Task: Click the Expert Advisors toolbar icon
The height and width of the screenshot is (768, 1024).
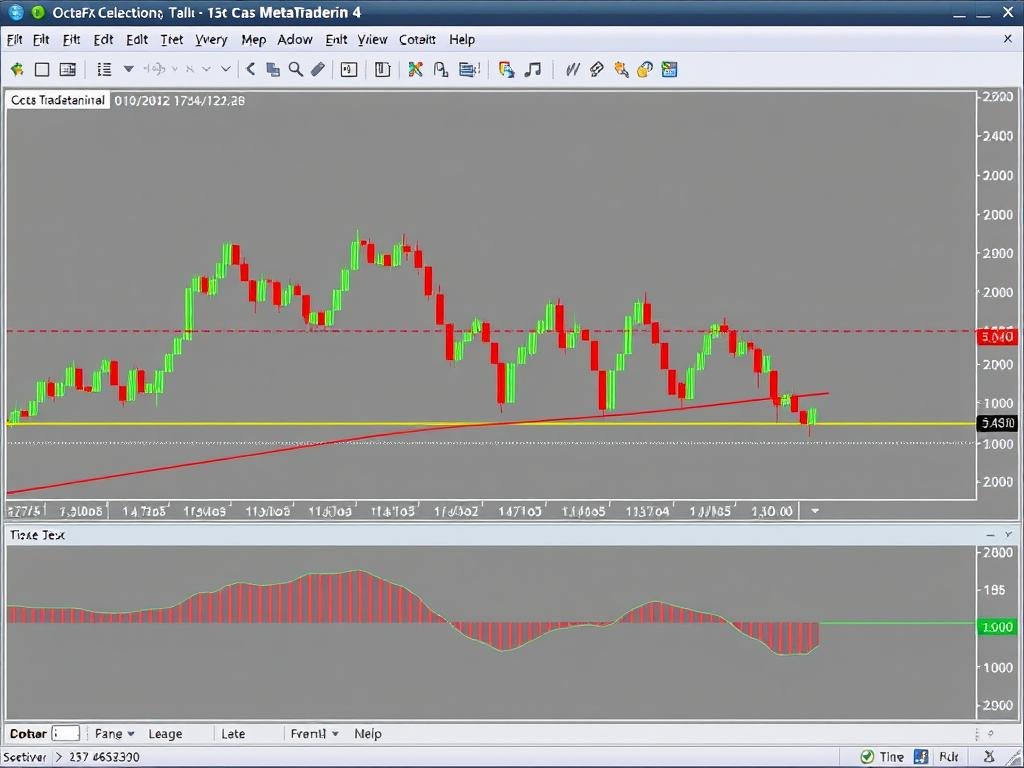Action: [x=620, y=69]
